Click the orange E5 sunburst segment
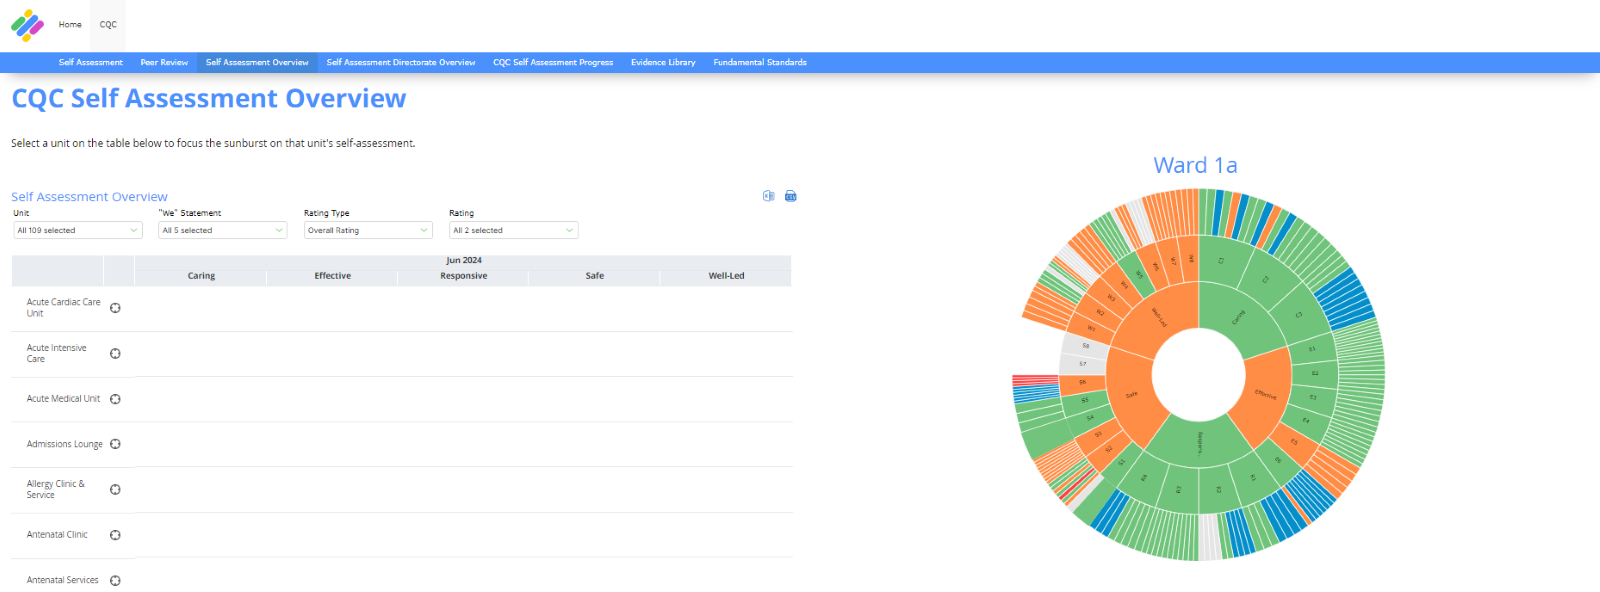The height and width of the screenshot is (592, 1600). tap(1295, 442)
